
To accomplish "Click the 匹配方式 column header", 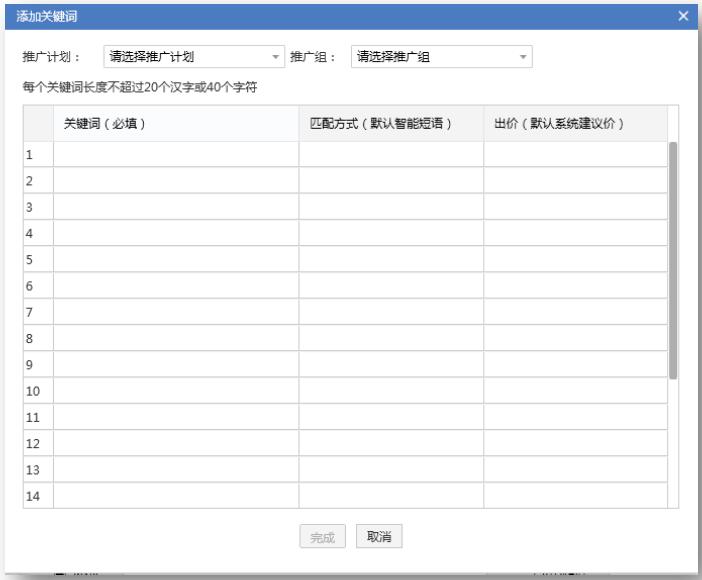I will click(391, 123).
